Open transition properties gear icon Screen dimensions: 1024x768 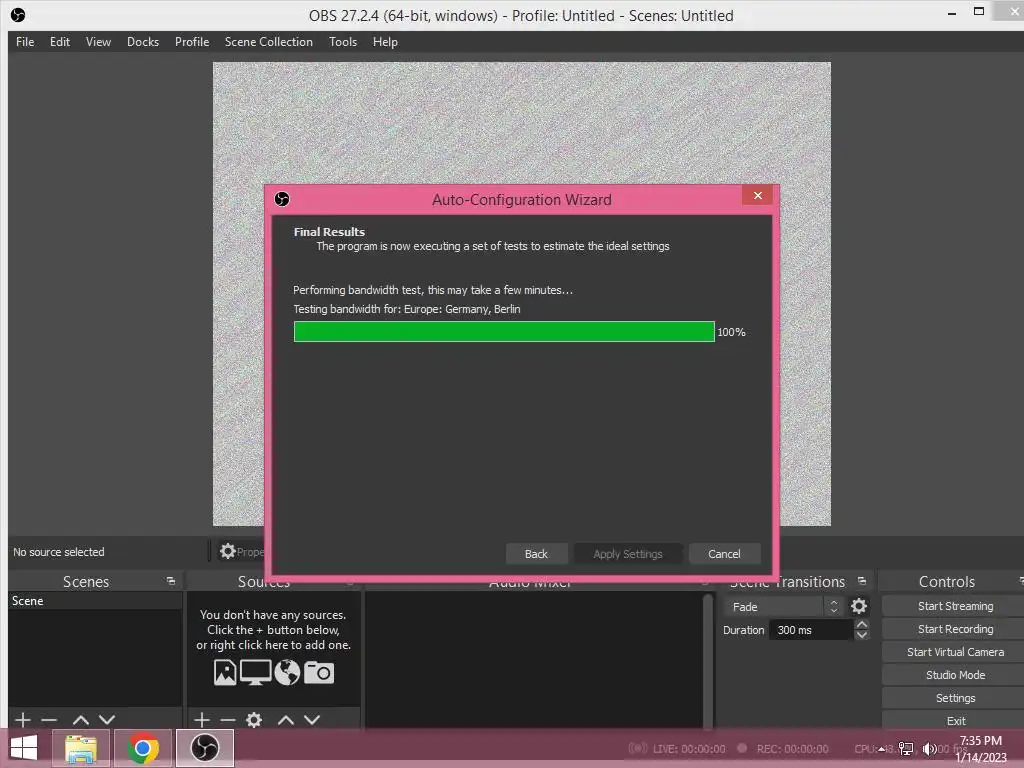click(x=859, y=607)
